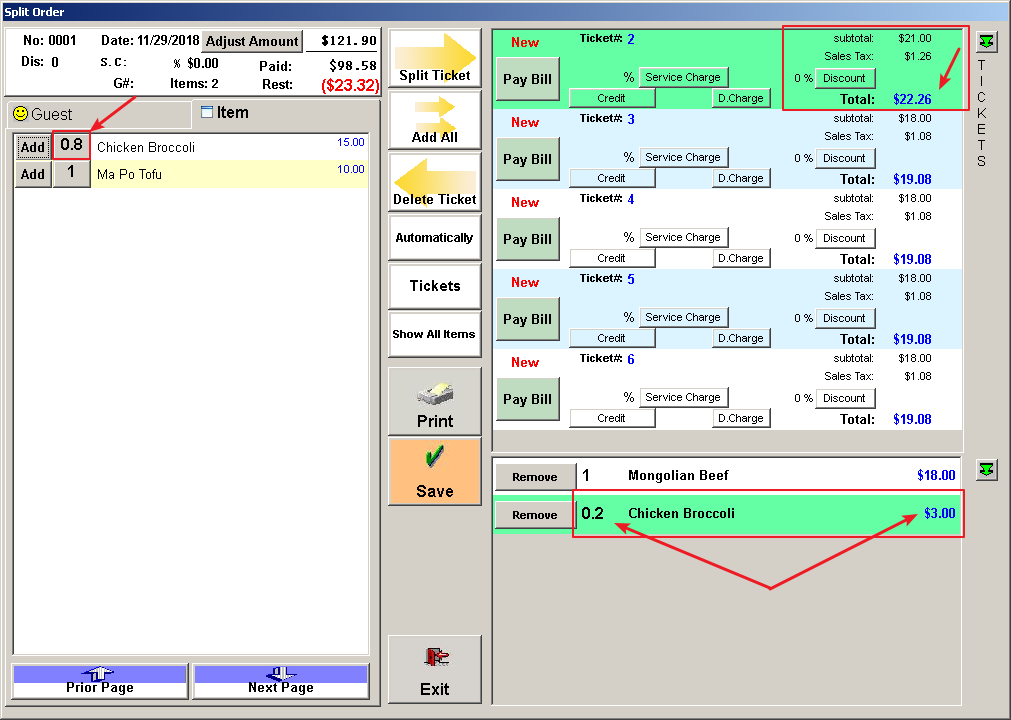Add Ma Po Tofu to ticket
Viewport: 1011px width, 720px height.
[x=33, y=174]
